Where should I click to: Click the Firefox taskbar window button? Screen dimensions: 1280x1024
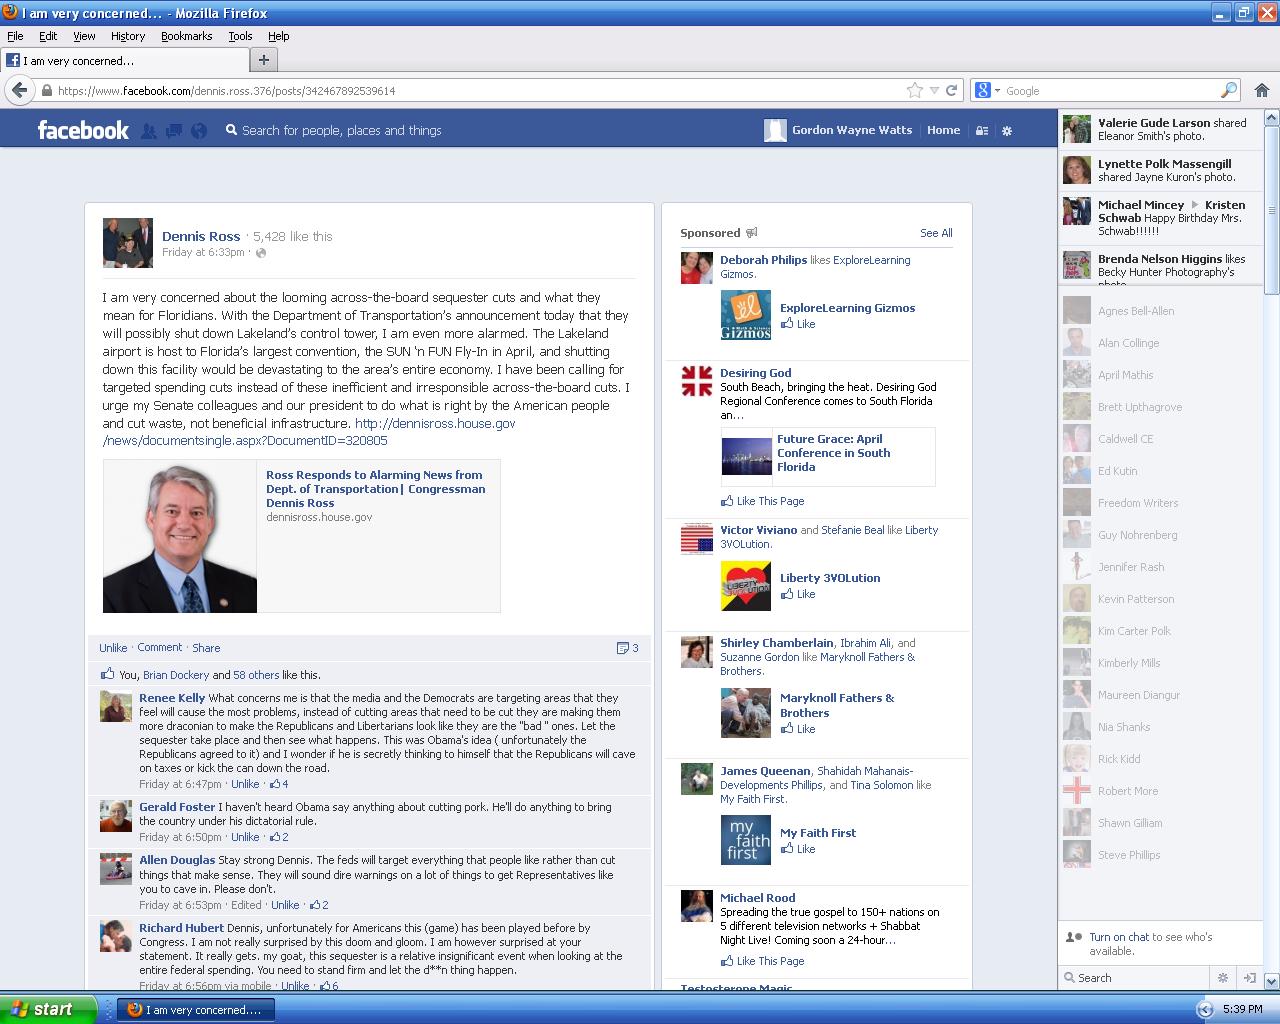click(x=196, y=1010)
